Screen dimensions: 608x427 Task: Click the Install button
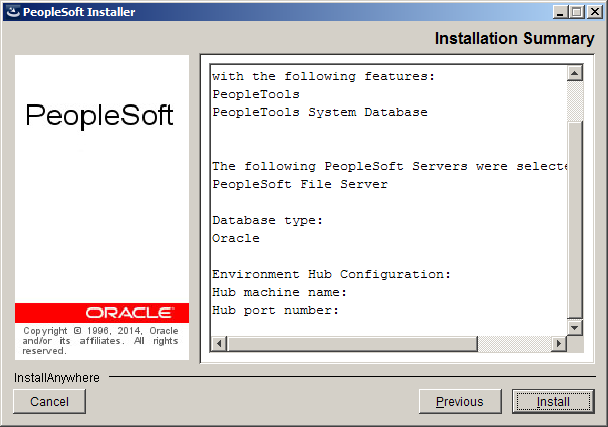553,401
